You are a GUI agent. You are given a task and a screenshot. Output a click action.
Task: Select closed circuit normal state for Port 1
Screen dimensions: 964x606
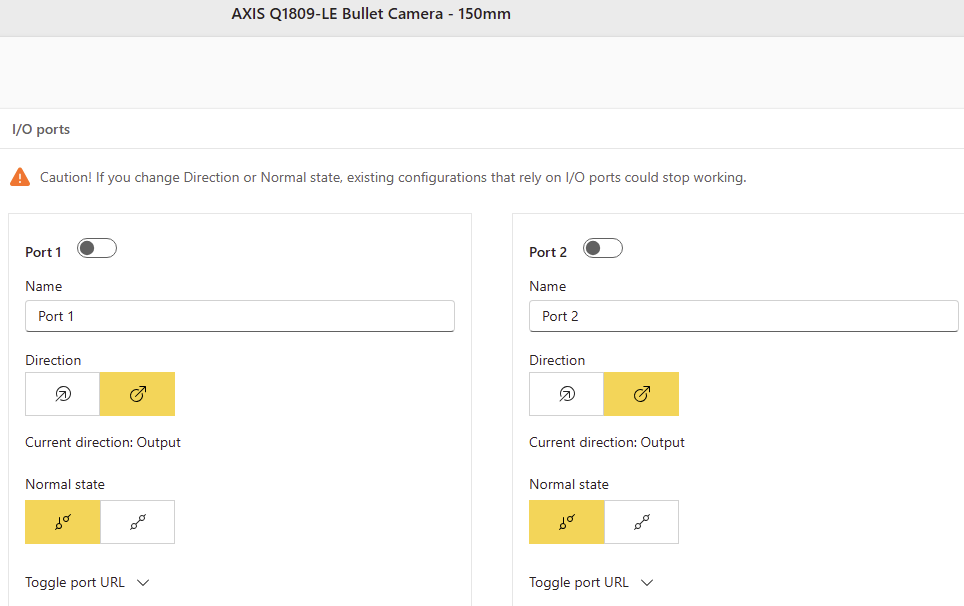[138, 522]
